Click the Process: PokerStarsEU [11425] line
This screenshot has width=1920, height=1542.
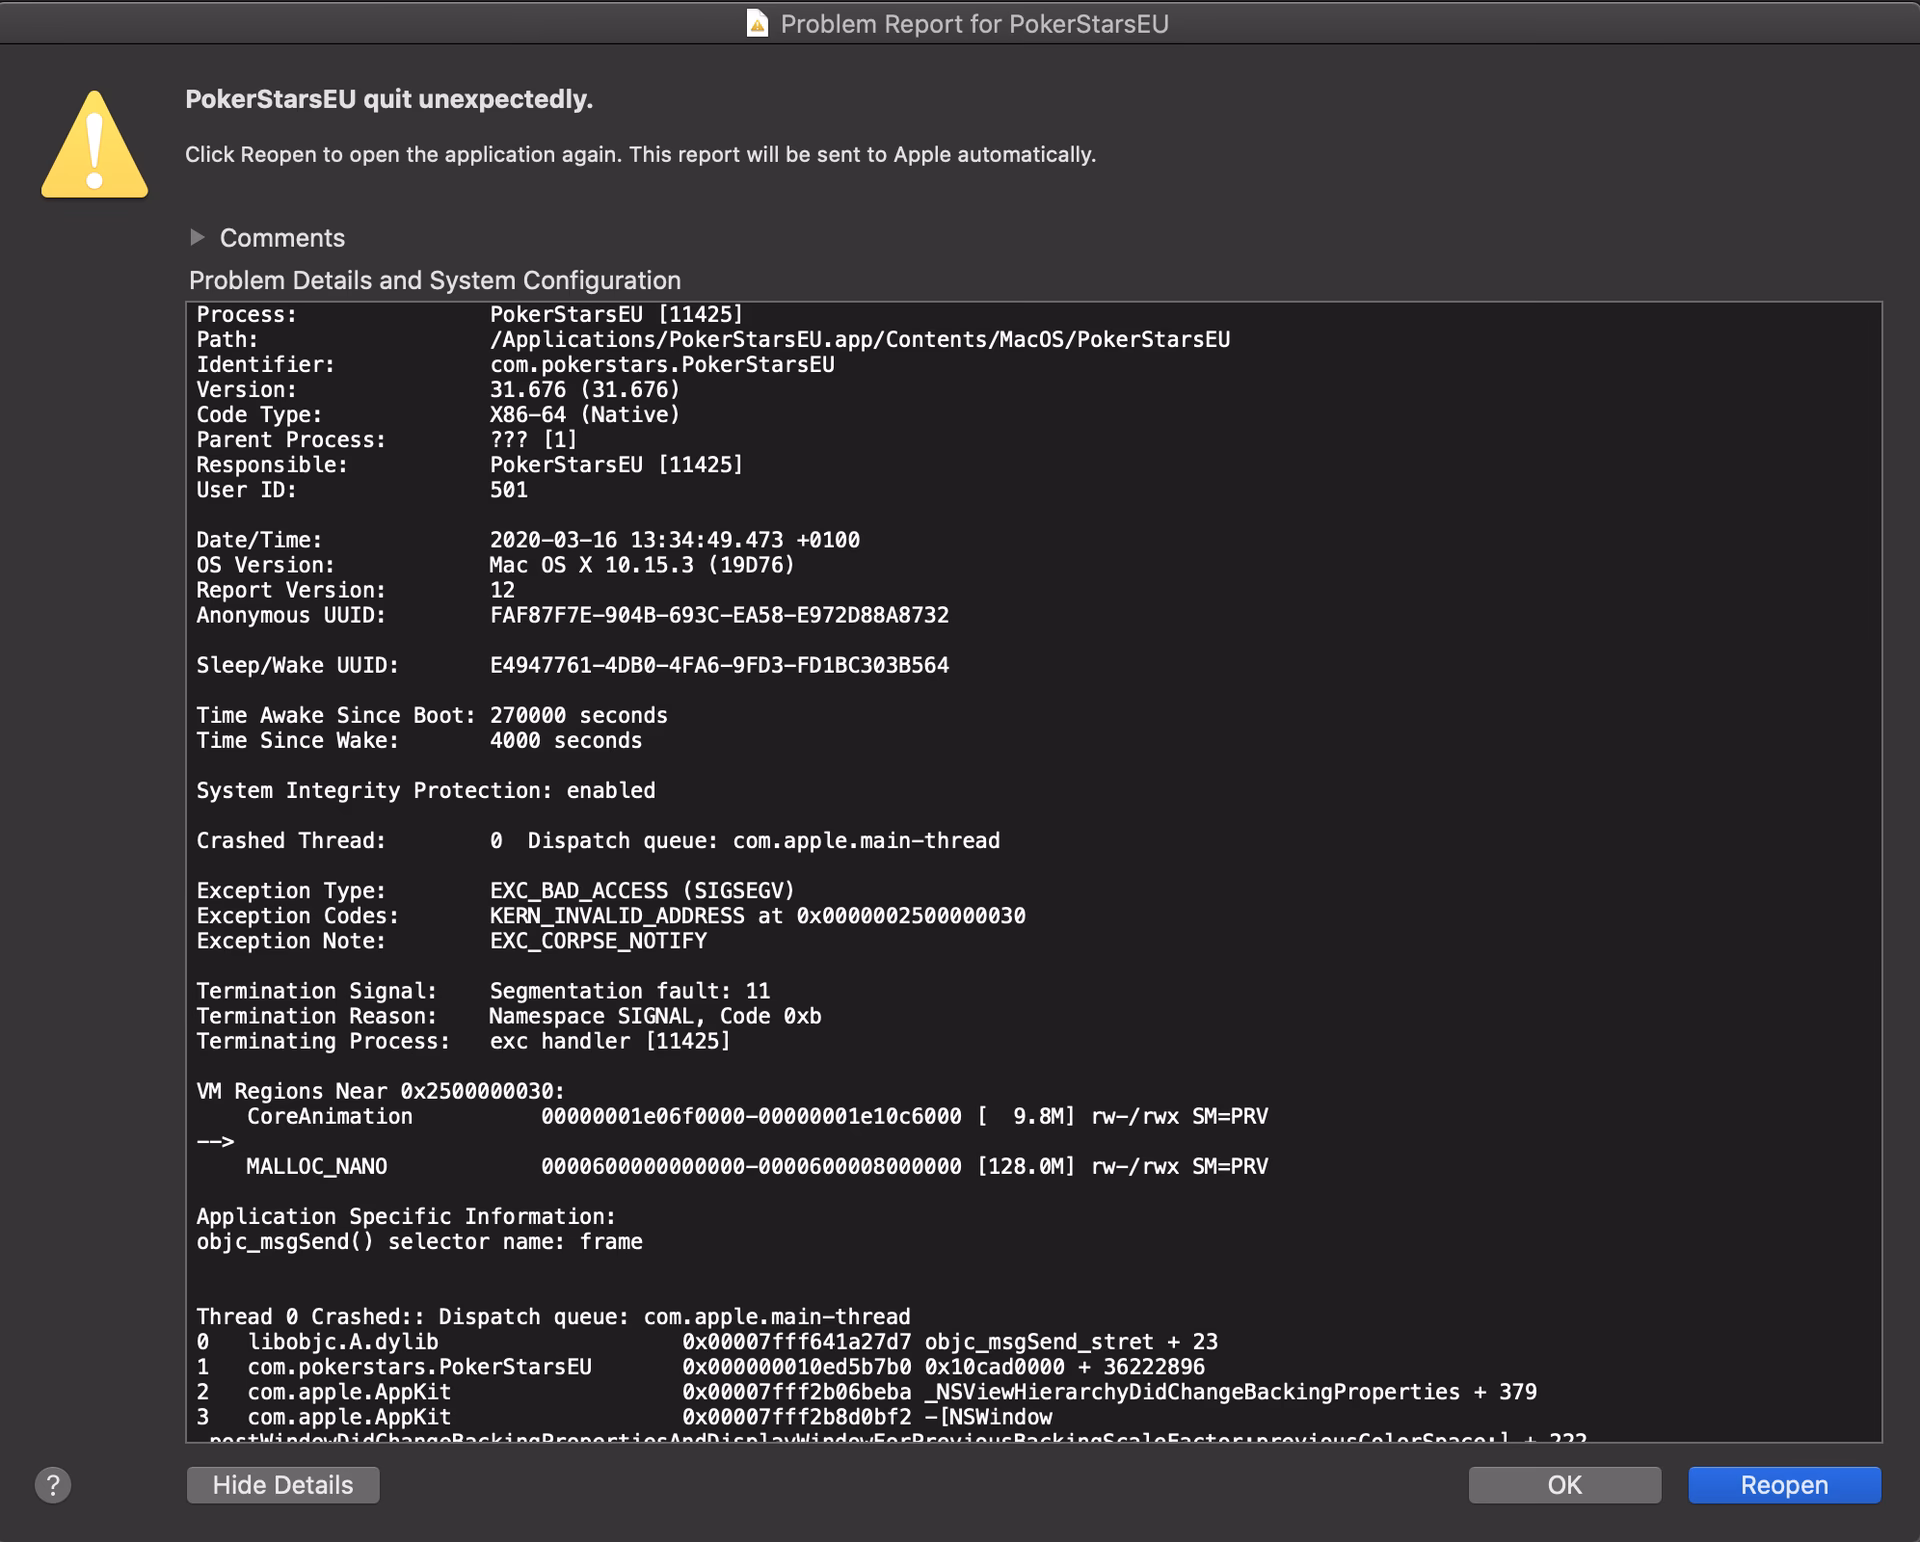tap(470, 314)
